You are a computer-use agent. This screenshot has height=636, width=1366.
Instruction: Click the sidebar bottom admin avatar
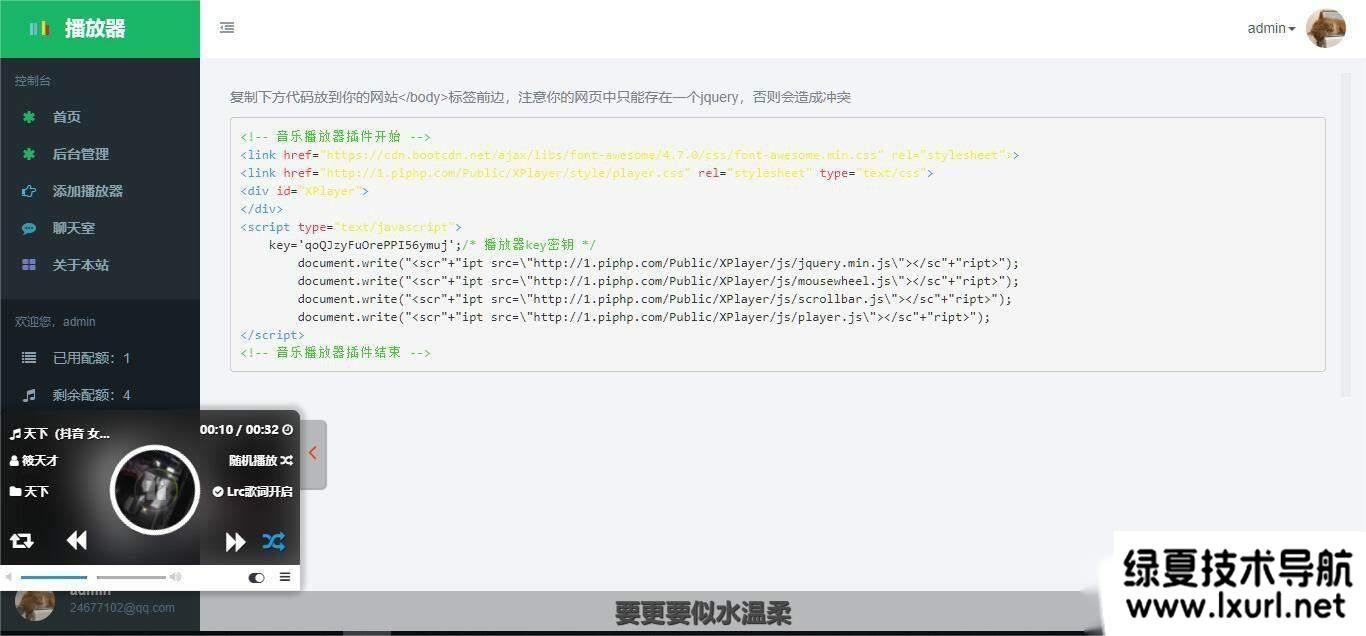[x=35, y=603]
